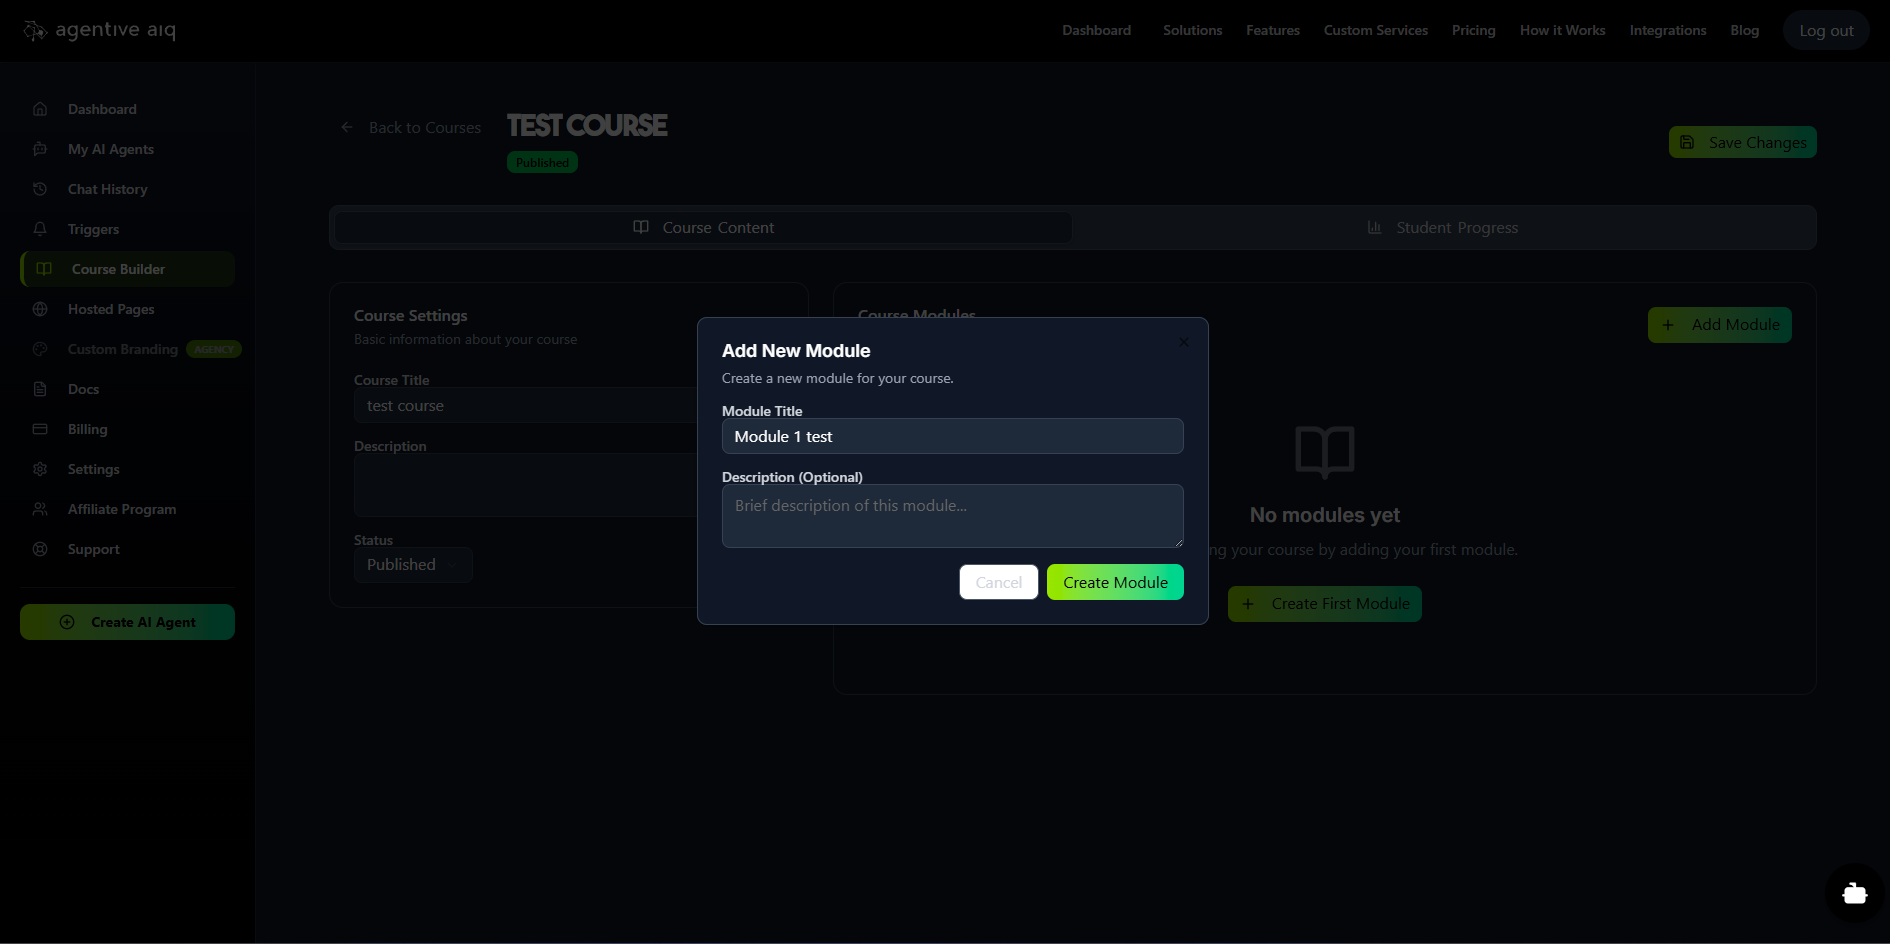Viewport: 1890px width, 944px height.
Task: Click the Settings gear icon in sidebar
Action: [40, 469]
